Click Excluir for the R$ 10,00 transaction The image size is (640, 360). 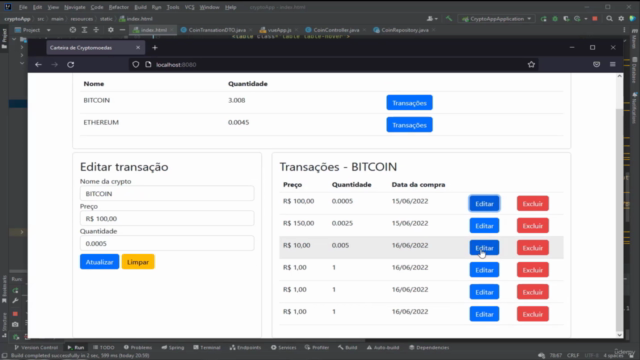[x=533, y=248]
